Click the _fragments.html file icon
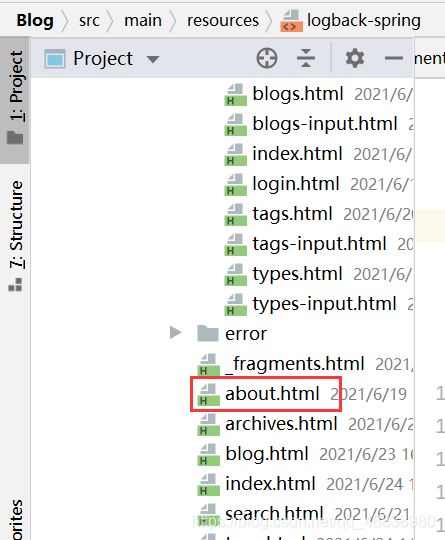The height and width of the screenshot is (540, 445). pyautogui.click(x=208, y=364)
